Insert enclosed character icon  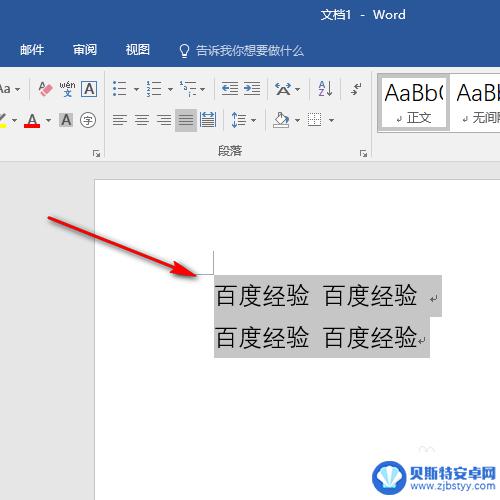(x=88, y=120)
